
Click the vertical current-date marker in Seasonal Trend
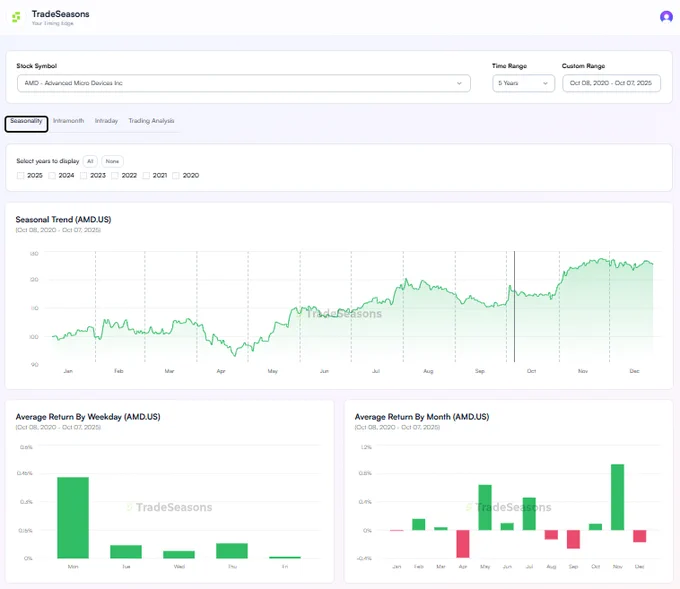(514, 306)
